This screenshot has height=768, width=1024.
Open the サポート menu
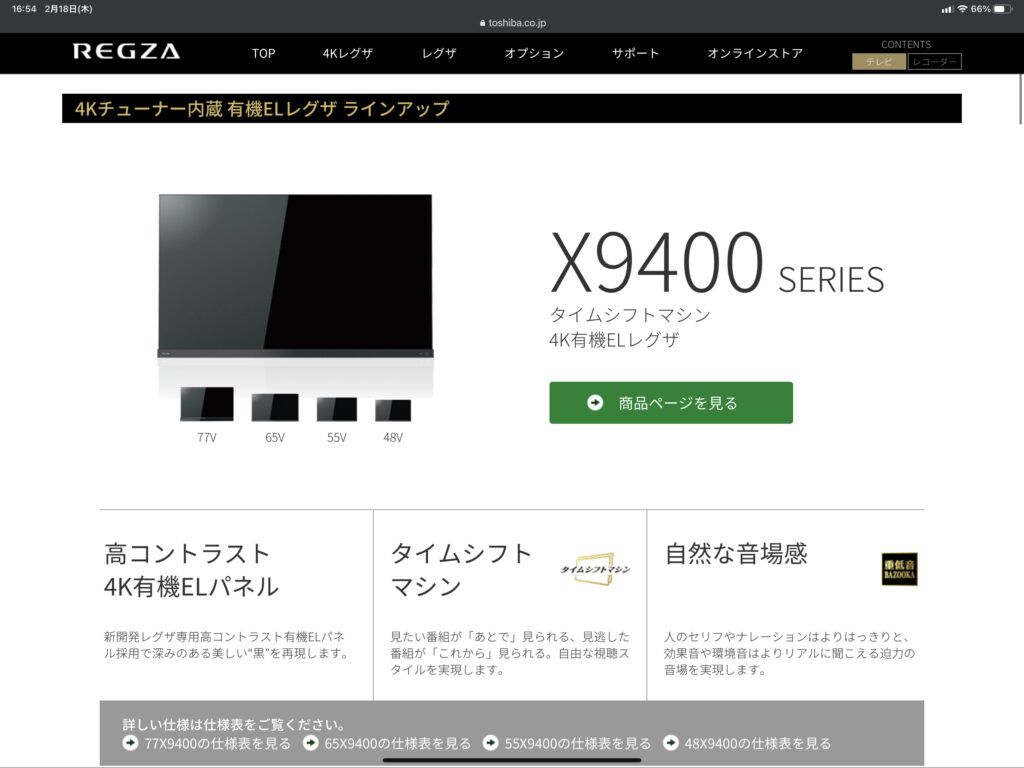[635, 54]
